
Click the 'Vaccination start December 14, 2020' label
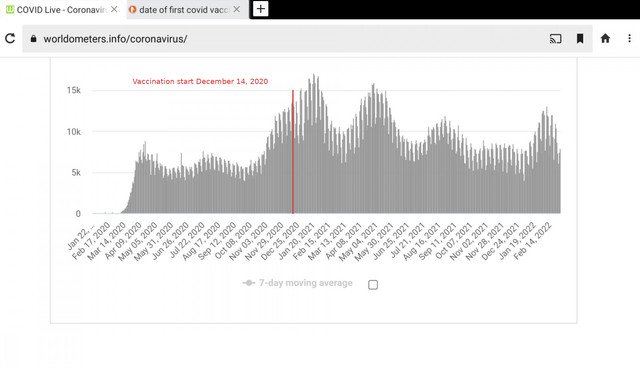(200, 81)
